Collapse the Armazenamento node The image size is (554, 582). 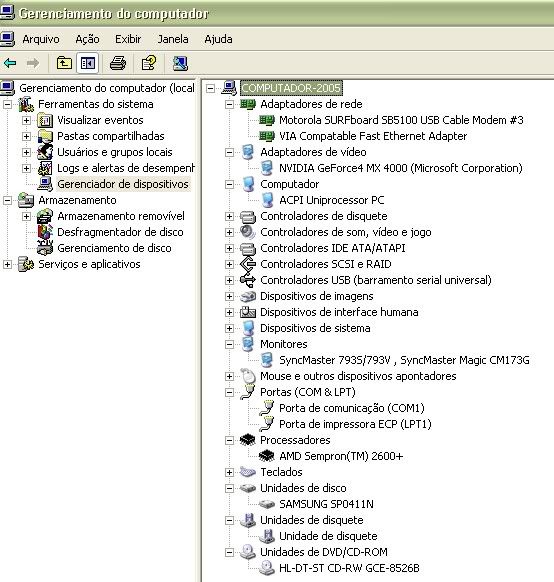point(7,200)
